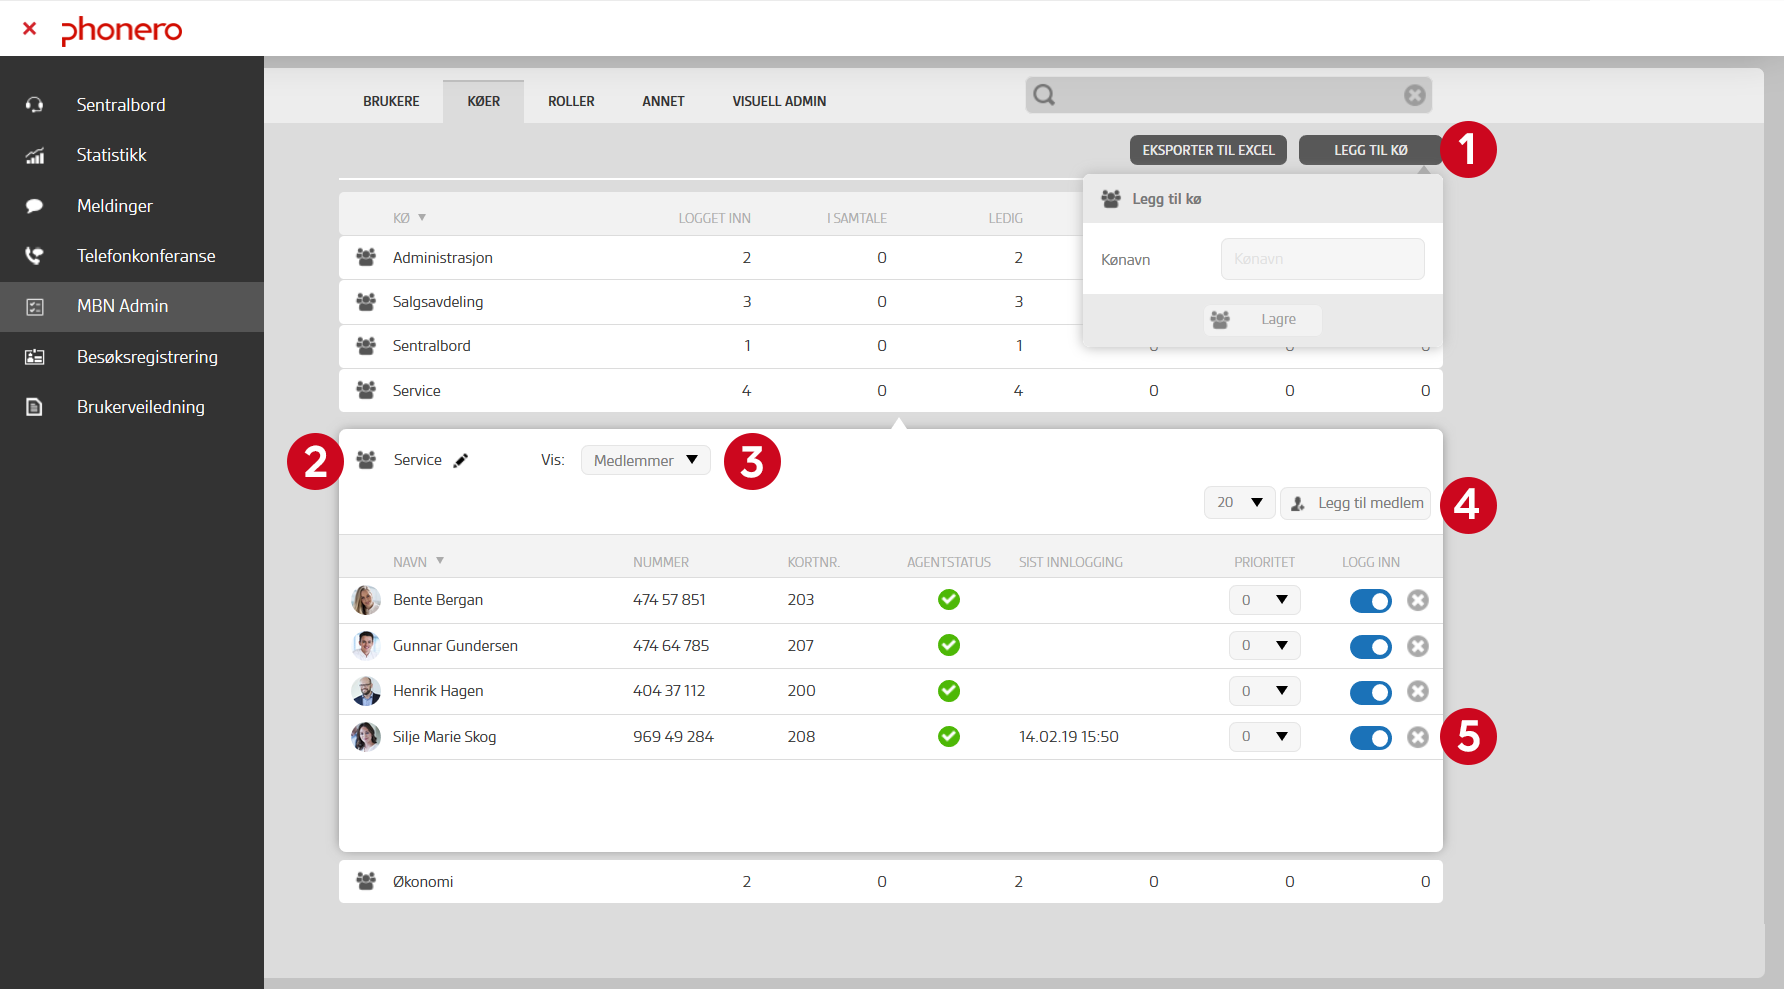Image resolution: width=1784 pixels, height=989 pixels.
Task: Click the group icon in the Legg til kø popup header
Action: point(1111,199)
